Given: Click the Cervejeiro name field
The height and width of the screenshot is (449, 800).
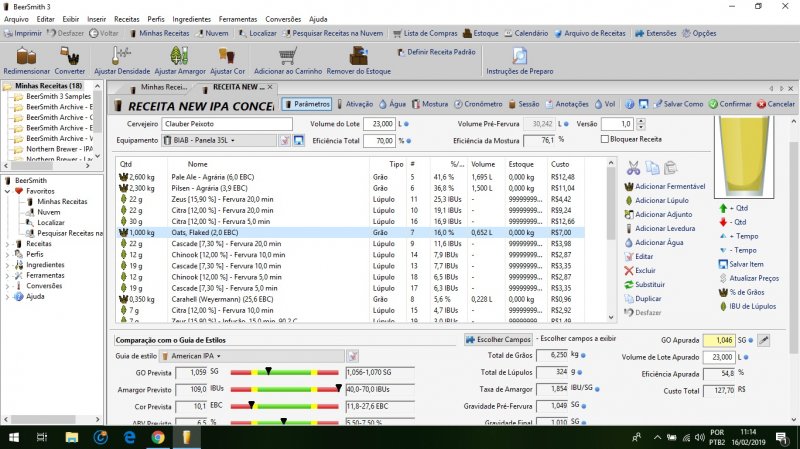Looking at the screenshot, I should [x=227, y=124].
